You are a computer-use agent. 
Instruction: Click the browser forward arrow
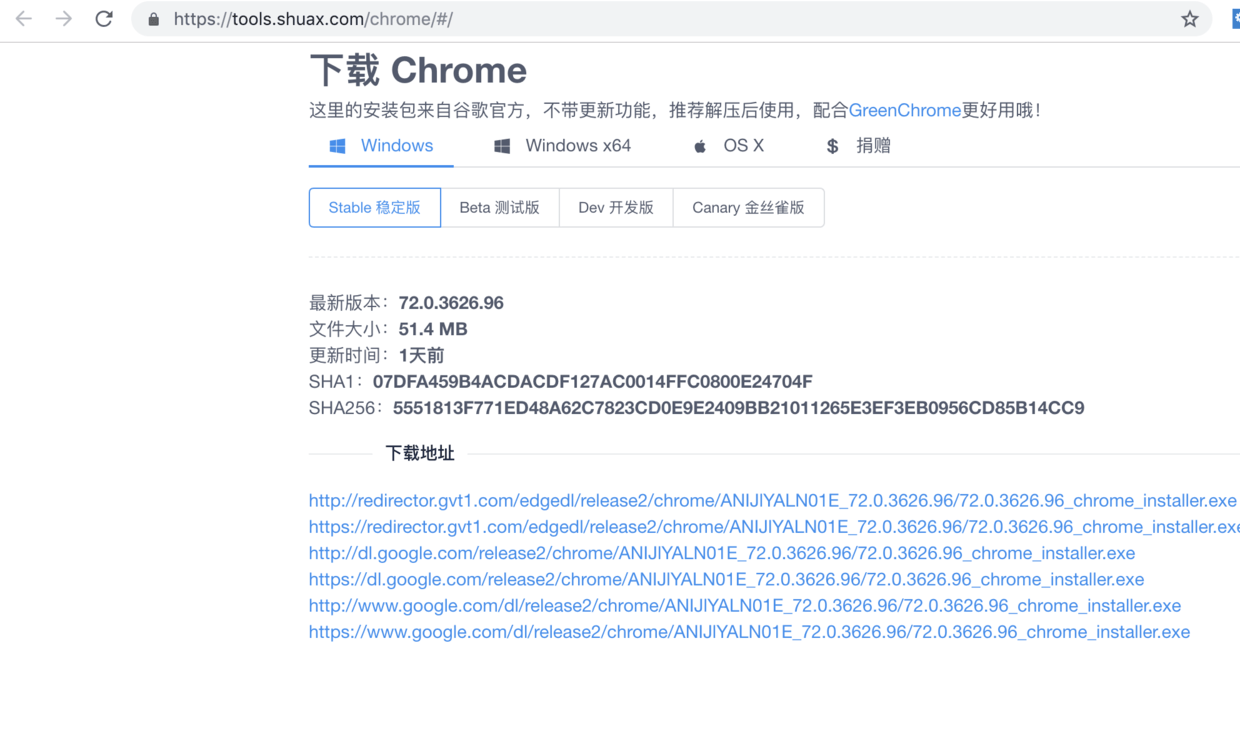coord(64,19)
